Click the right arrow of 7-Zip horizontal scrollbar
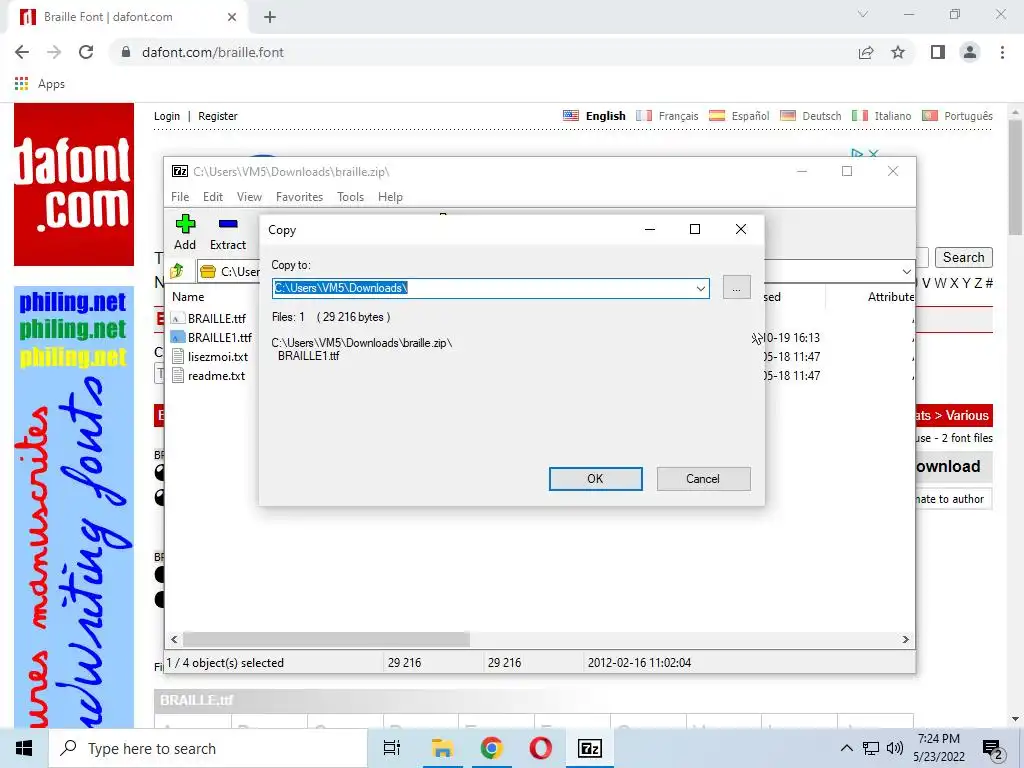 click(905, 639)
